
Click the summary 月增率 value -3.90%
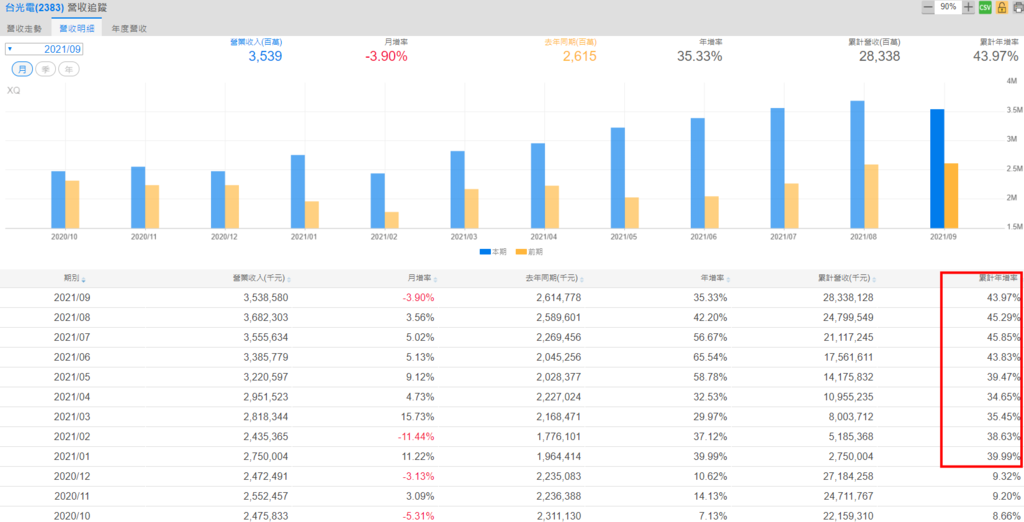[386, 56]
